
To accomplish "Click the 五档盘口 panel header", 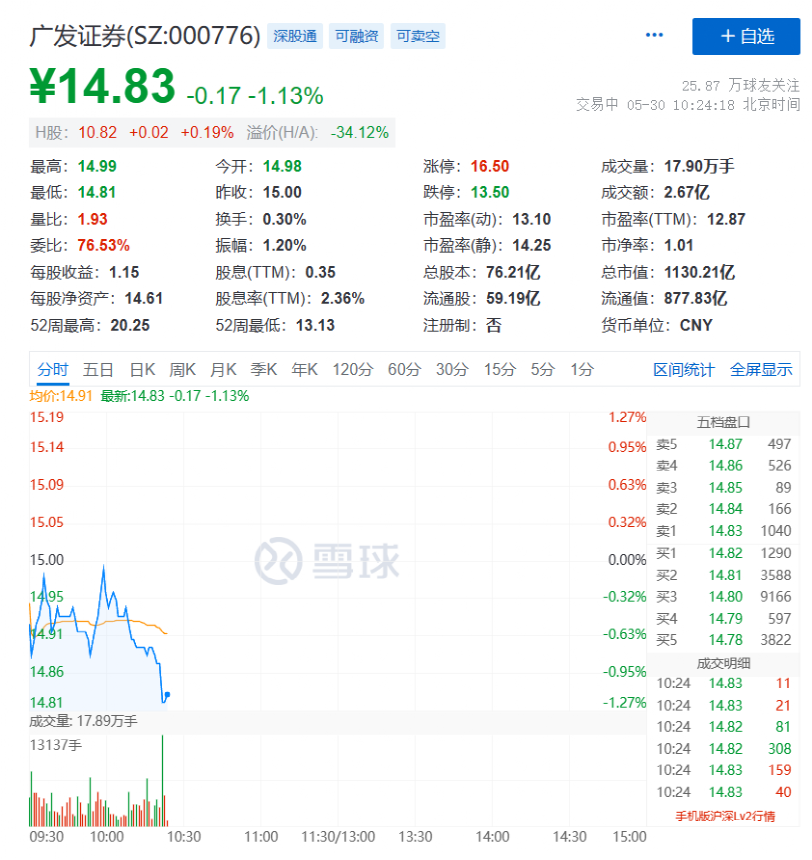I will coord(723,422).
